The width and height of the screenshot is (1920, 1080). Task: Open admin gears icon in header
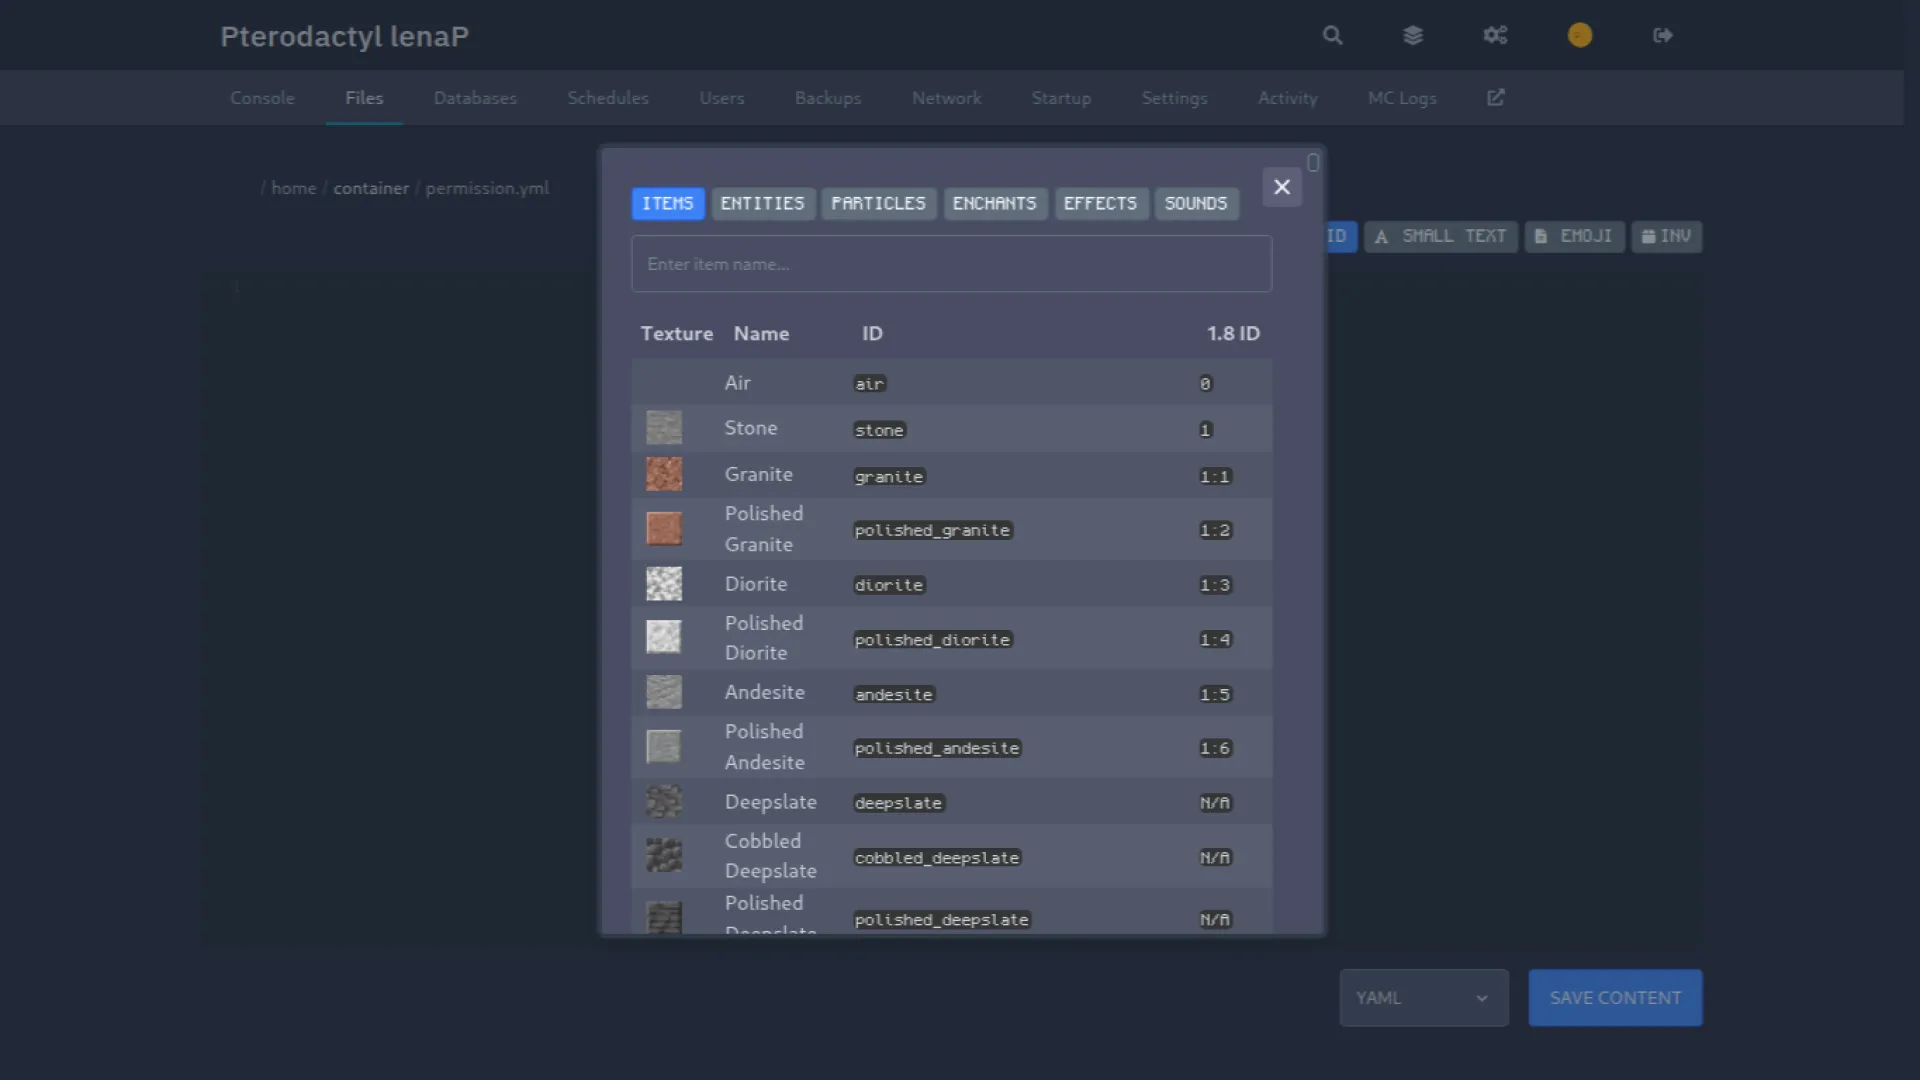(1495, 36)
